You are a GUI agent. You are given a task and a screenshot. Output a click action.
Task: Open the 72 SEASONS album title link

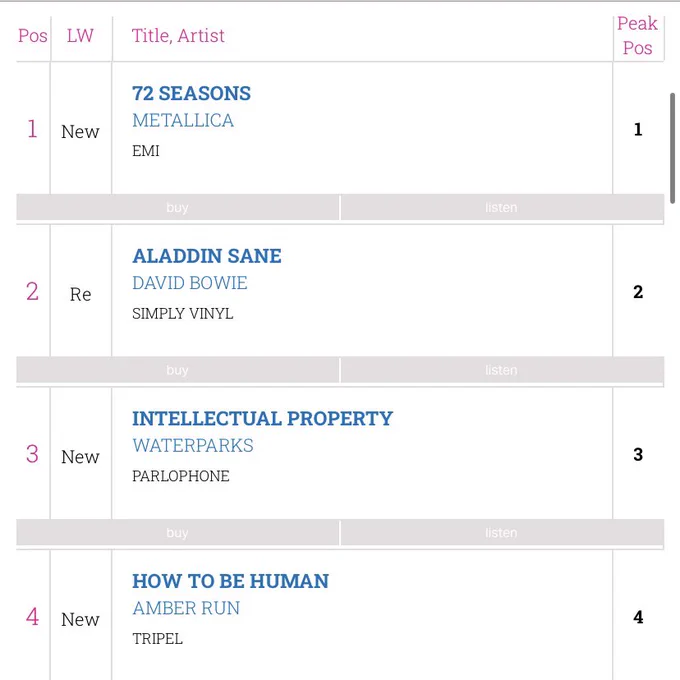tap(191, 93)
